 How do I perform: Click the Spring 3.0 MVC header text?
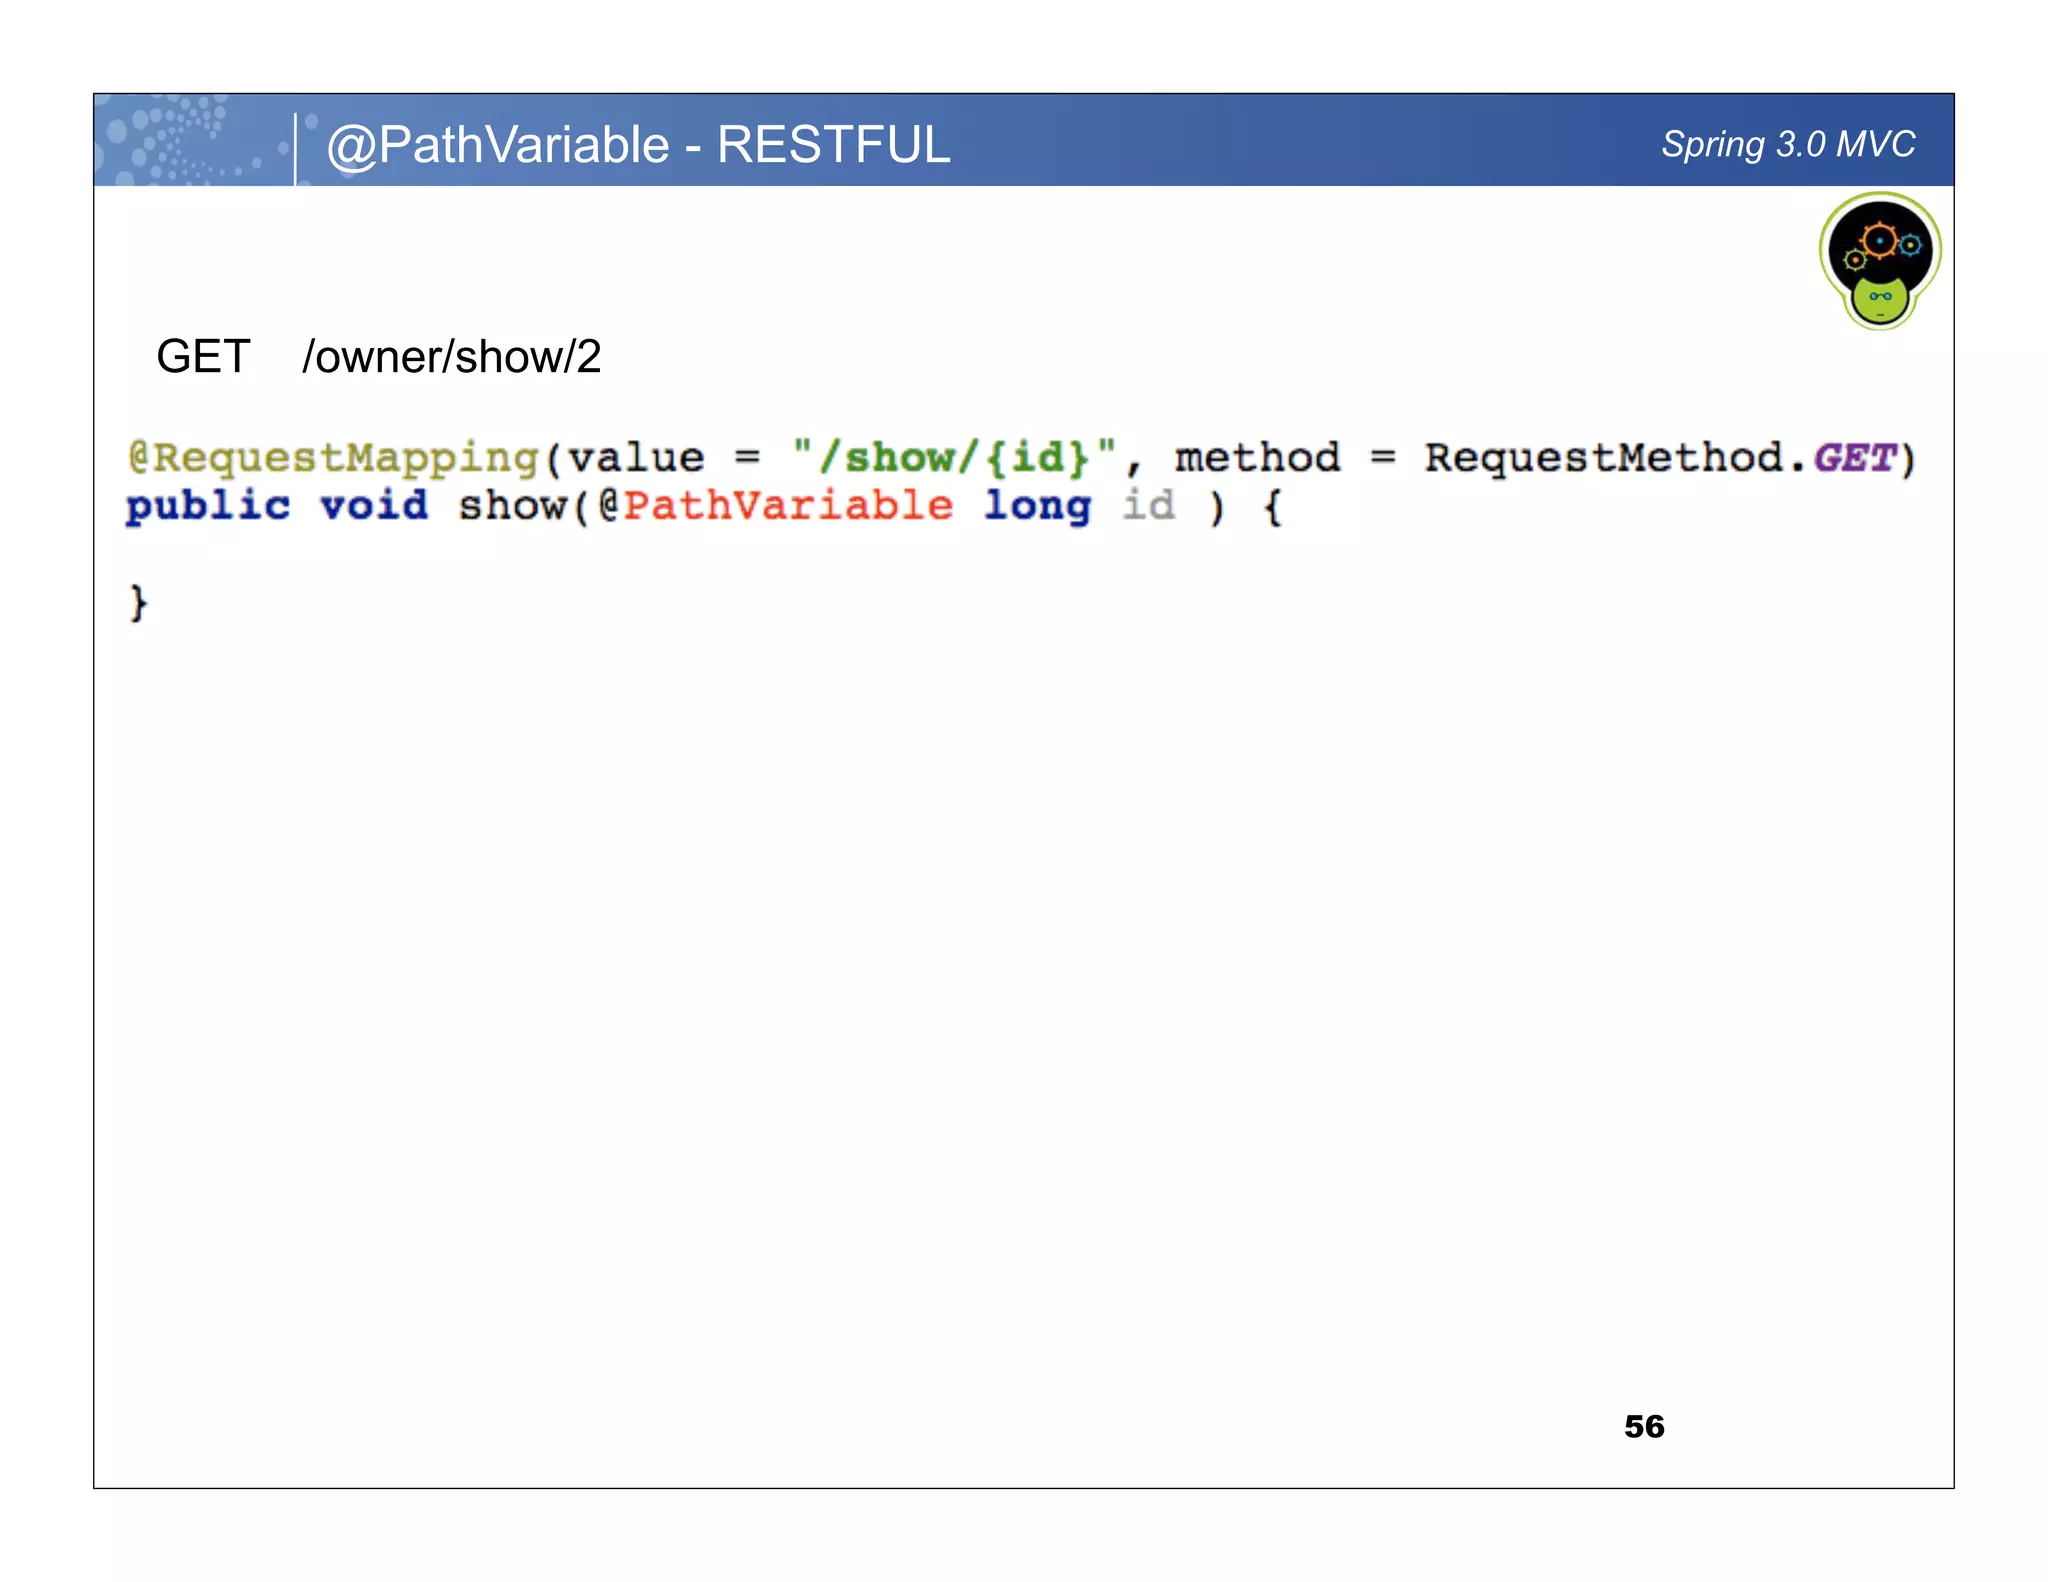(x=1788, y=144)
